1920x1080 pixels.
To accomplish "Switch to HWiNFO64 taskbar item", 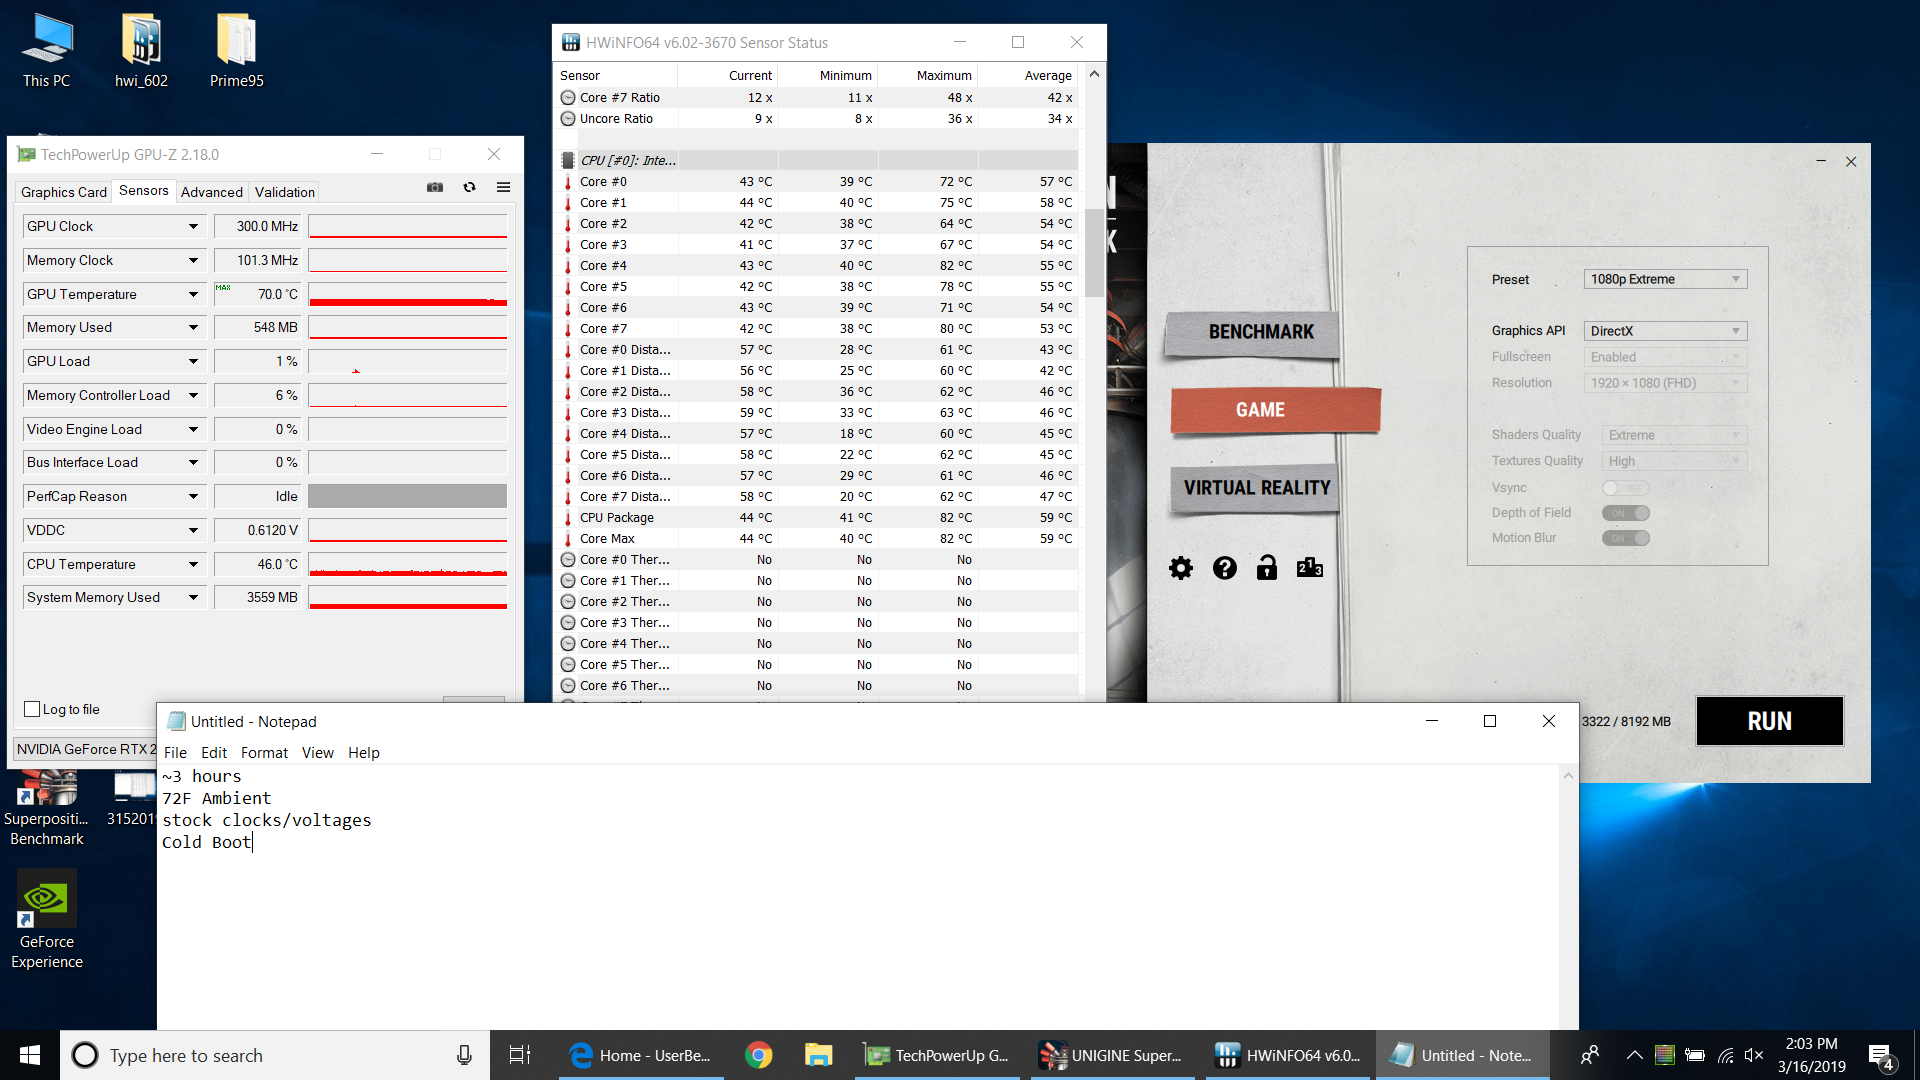I will [x=1288, y=1055].
